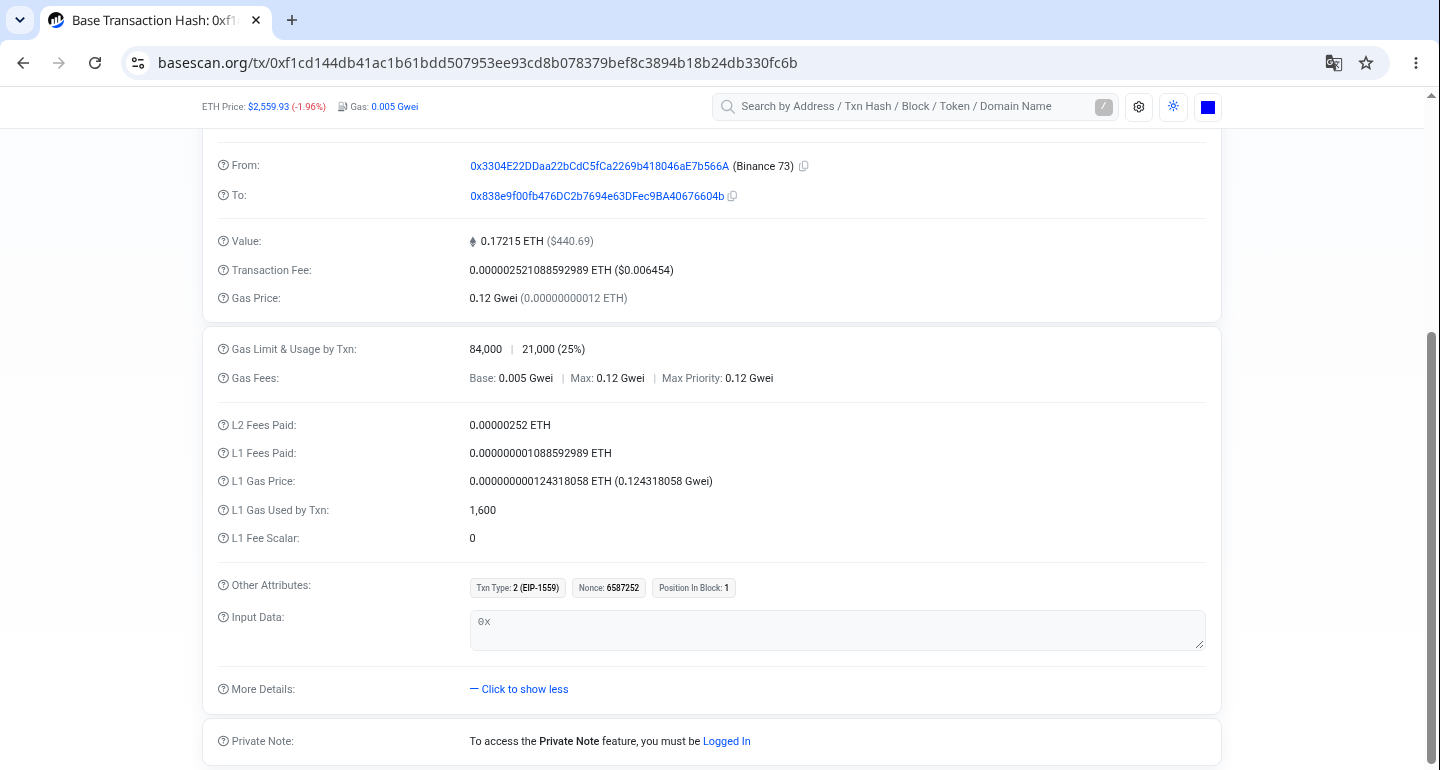Click the help icon beside Input Data

223,617
